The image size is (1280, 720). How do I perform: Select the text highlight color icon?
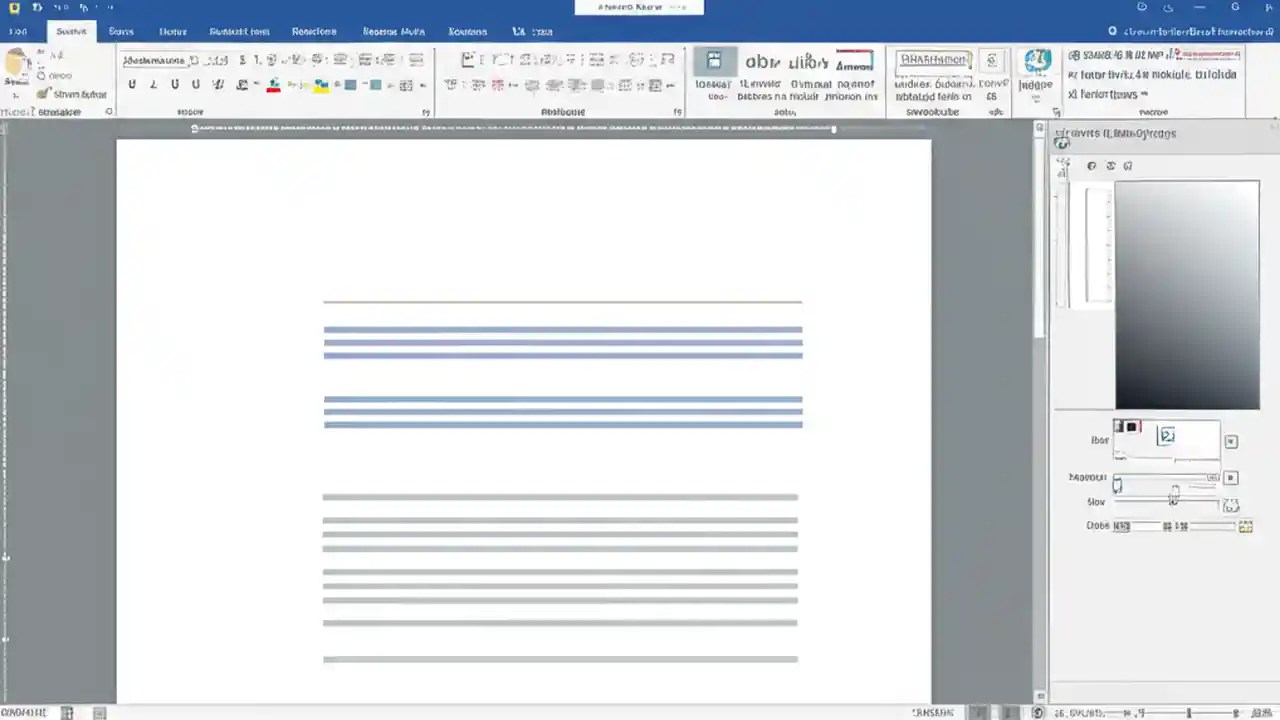click(320, 84)
